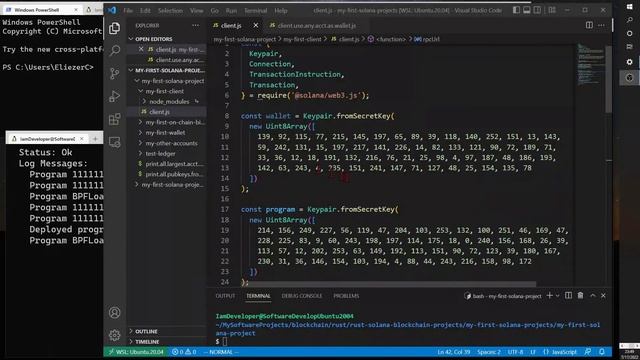The height and width of the screenshot is (360, 640).
Task: Open Remote Explorer view
Action: point(115,142)
